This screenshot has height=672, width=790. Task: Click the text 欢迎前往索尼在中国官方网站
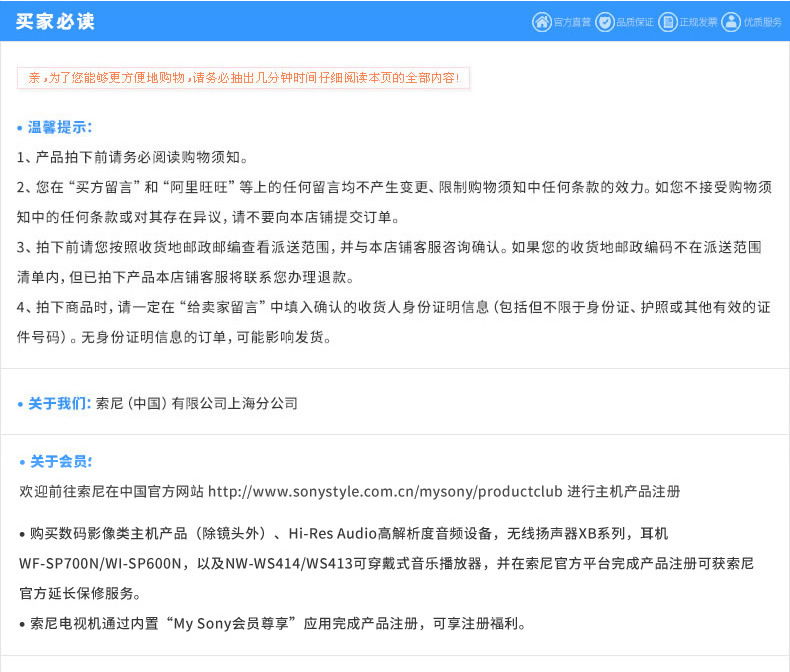(x=111, y=491)
